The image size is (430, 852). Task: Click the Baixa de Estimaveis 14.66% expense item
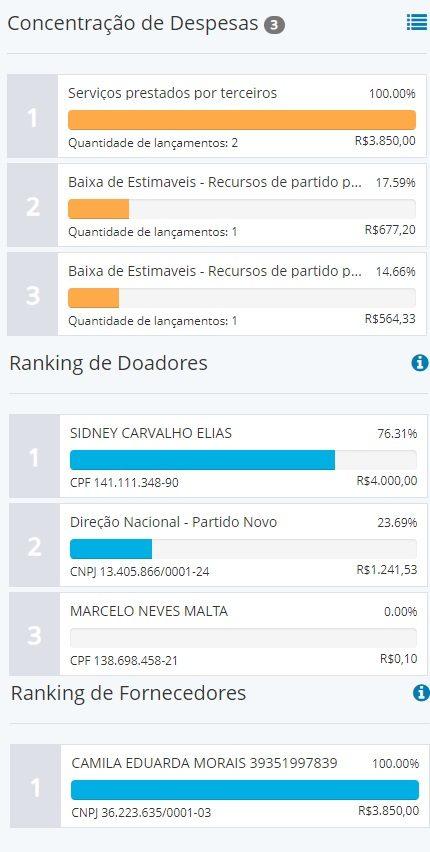click(x=242, y=294)
